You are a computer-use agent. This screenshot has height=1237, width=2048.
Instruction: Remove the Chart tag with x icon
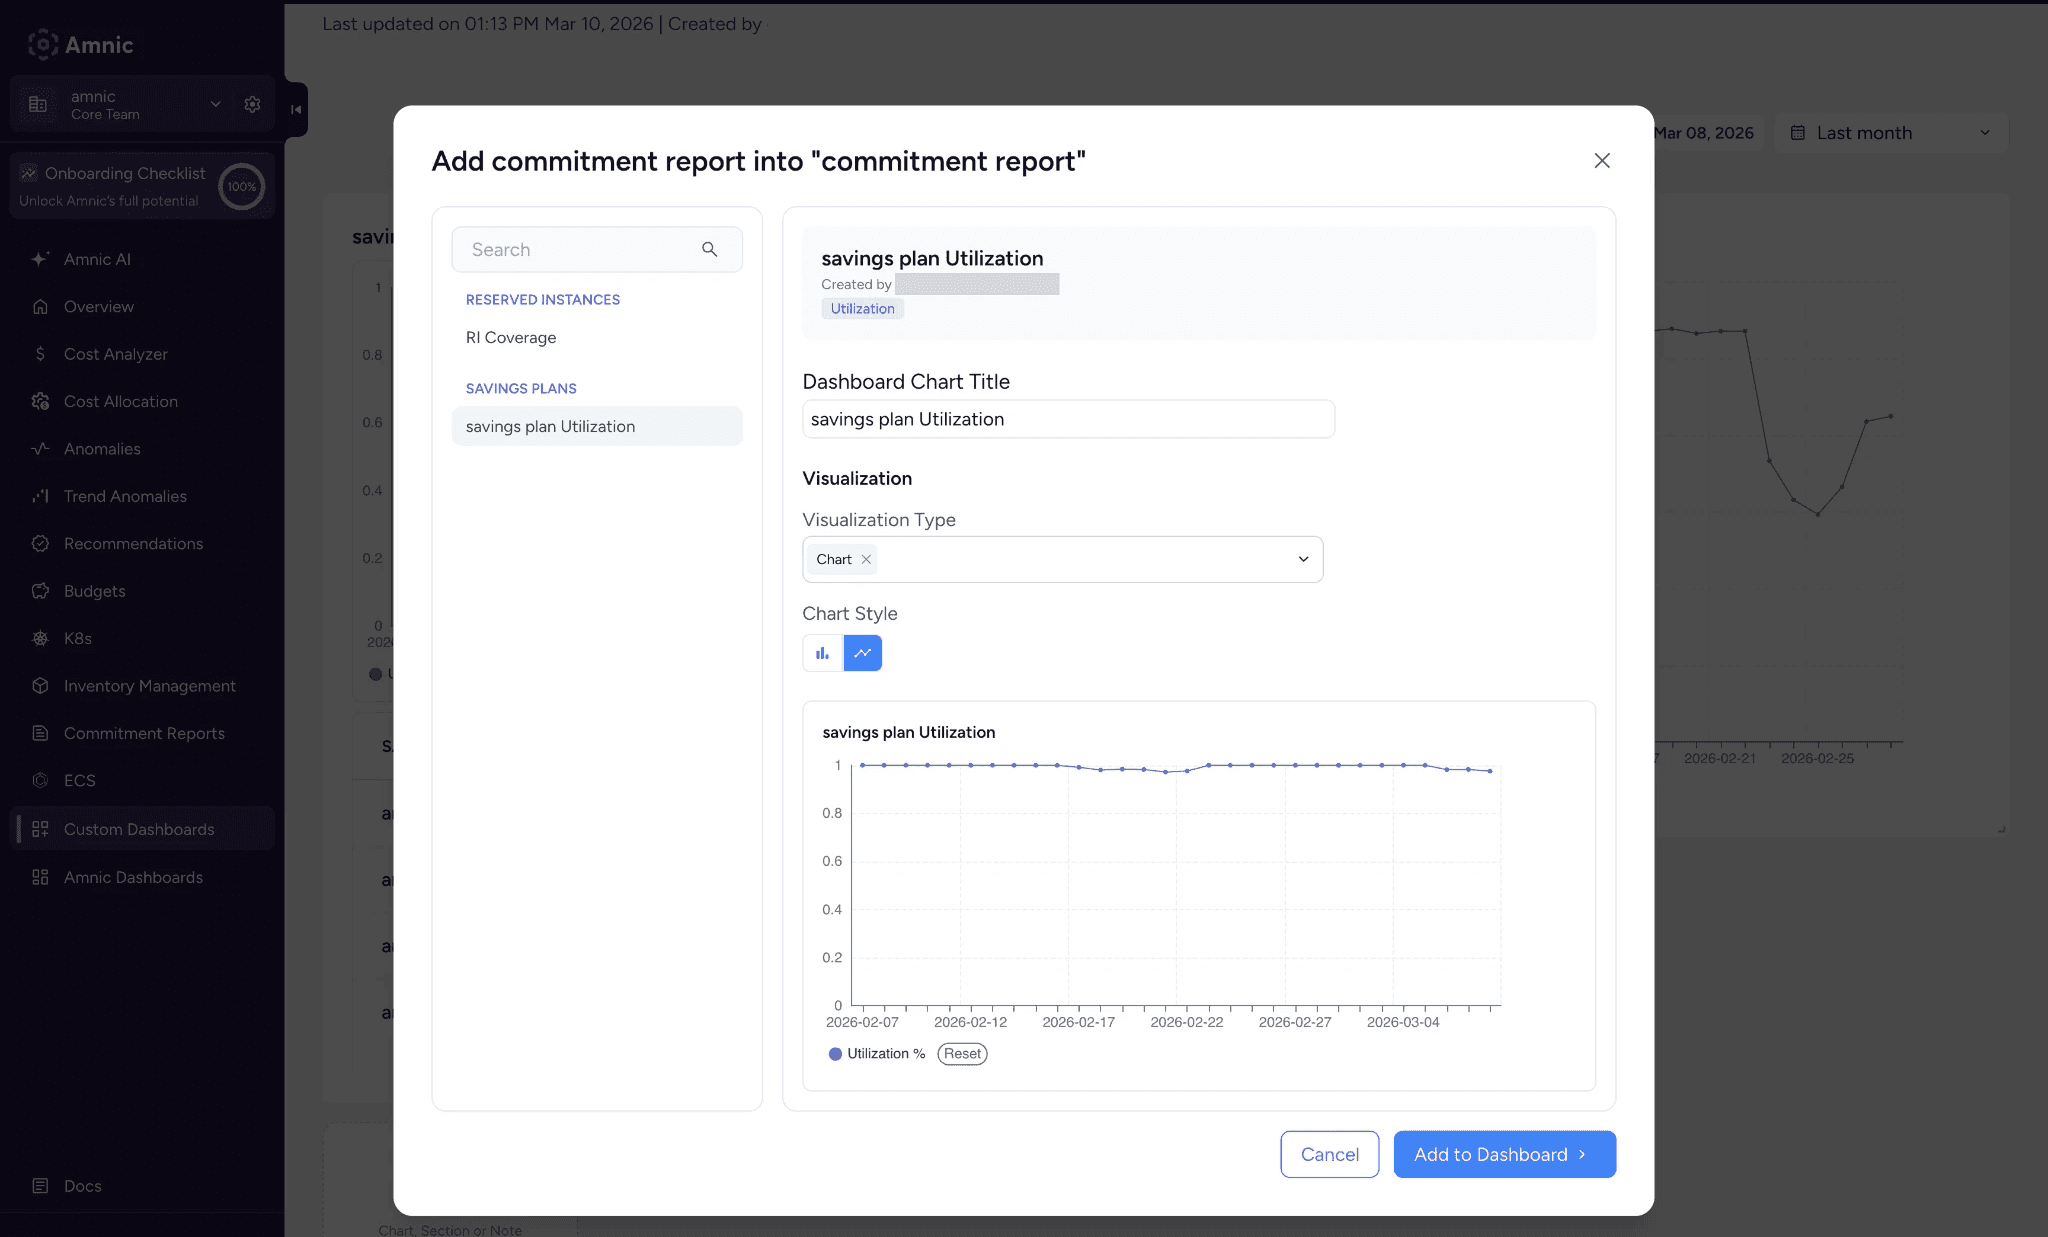point(866,560)
